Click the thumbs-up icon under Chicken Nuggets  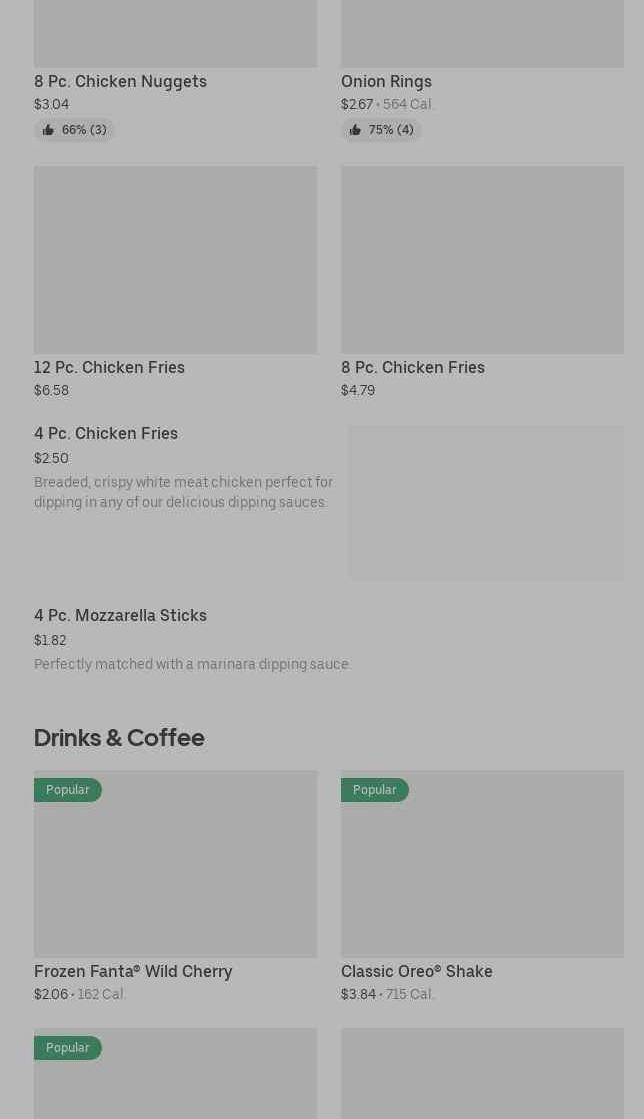click(48, 130)
